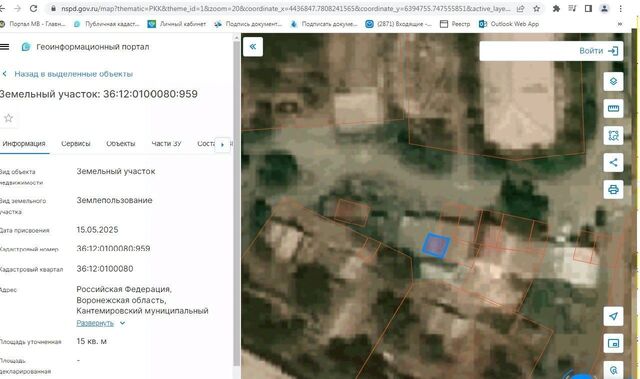Image resolution: width=640 pixels, height=379 pixels.
Task: Click the Войти login button
Action: point(598,51)
